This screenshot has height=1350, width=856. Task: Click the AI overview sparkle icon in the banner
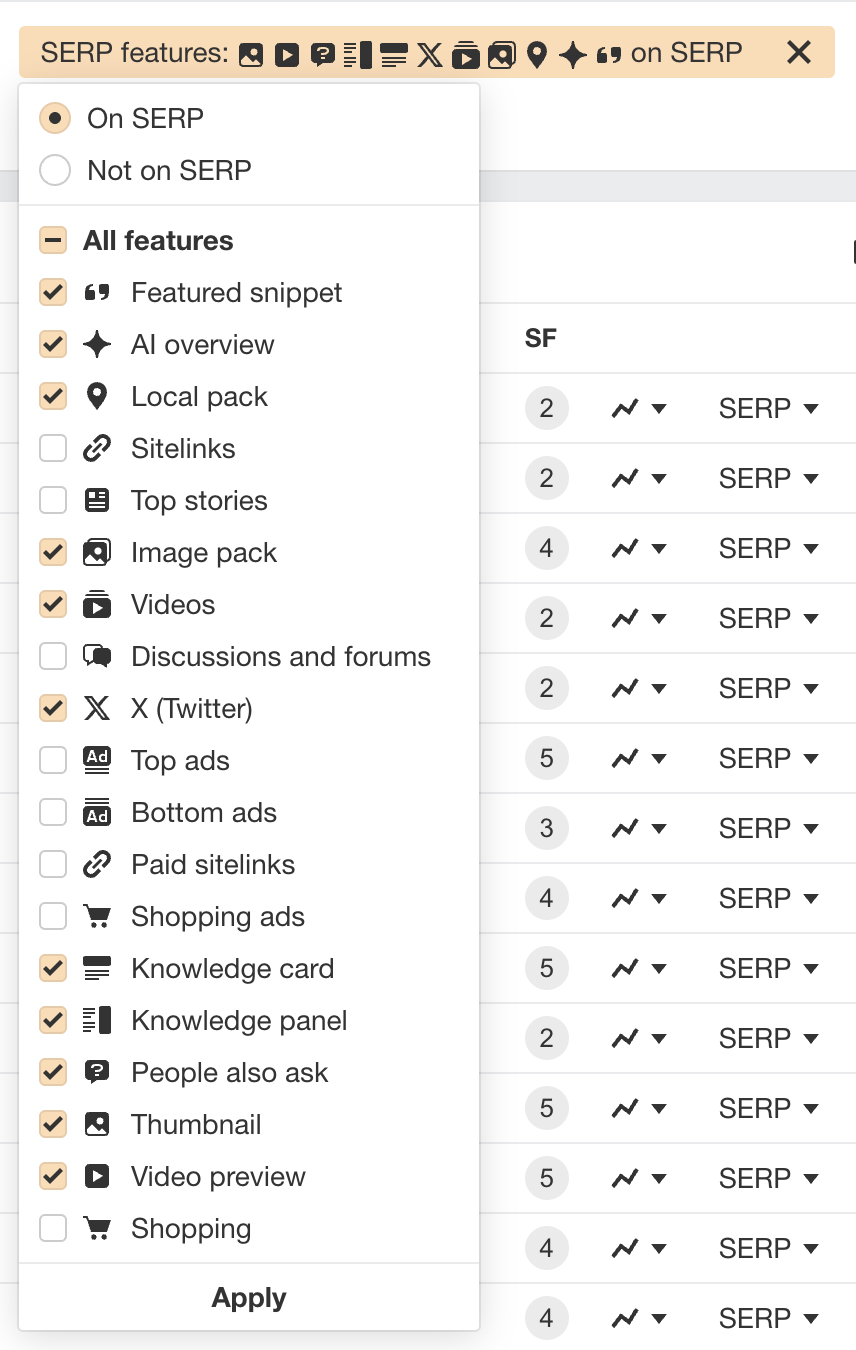pyautogui.click(x=572, y=53)
